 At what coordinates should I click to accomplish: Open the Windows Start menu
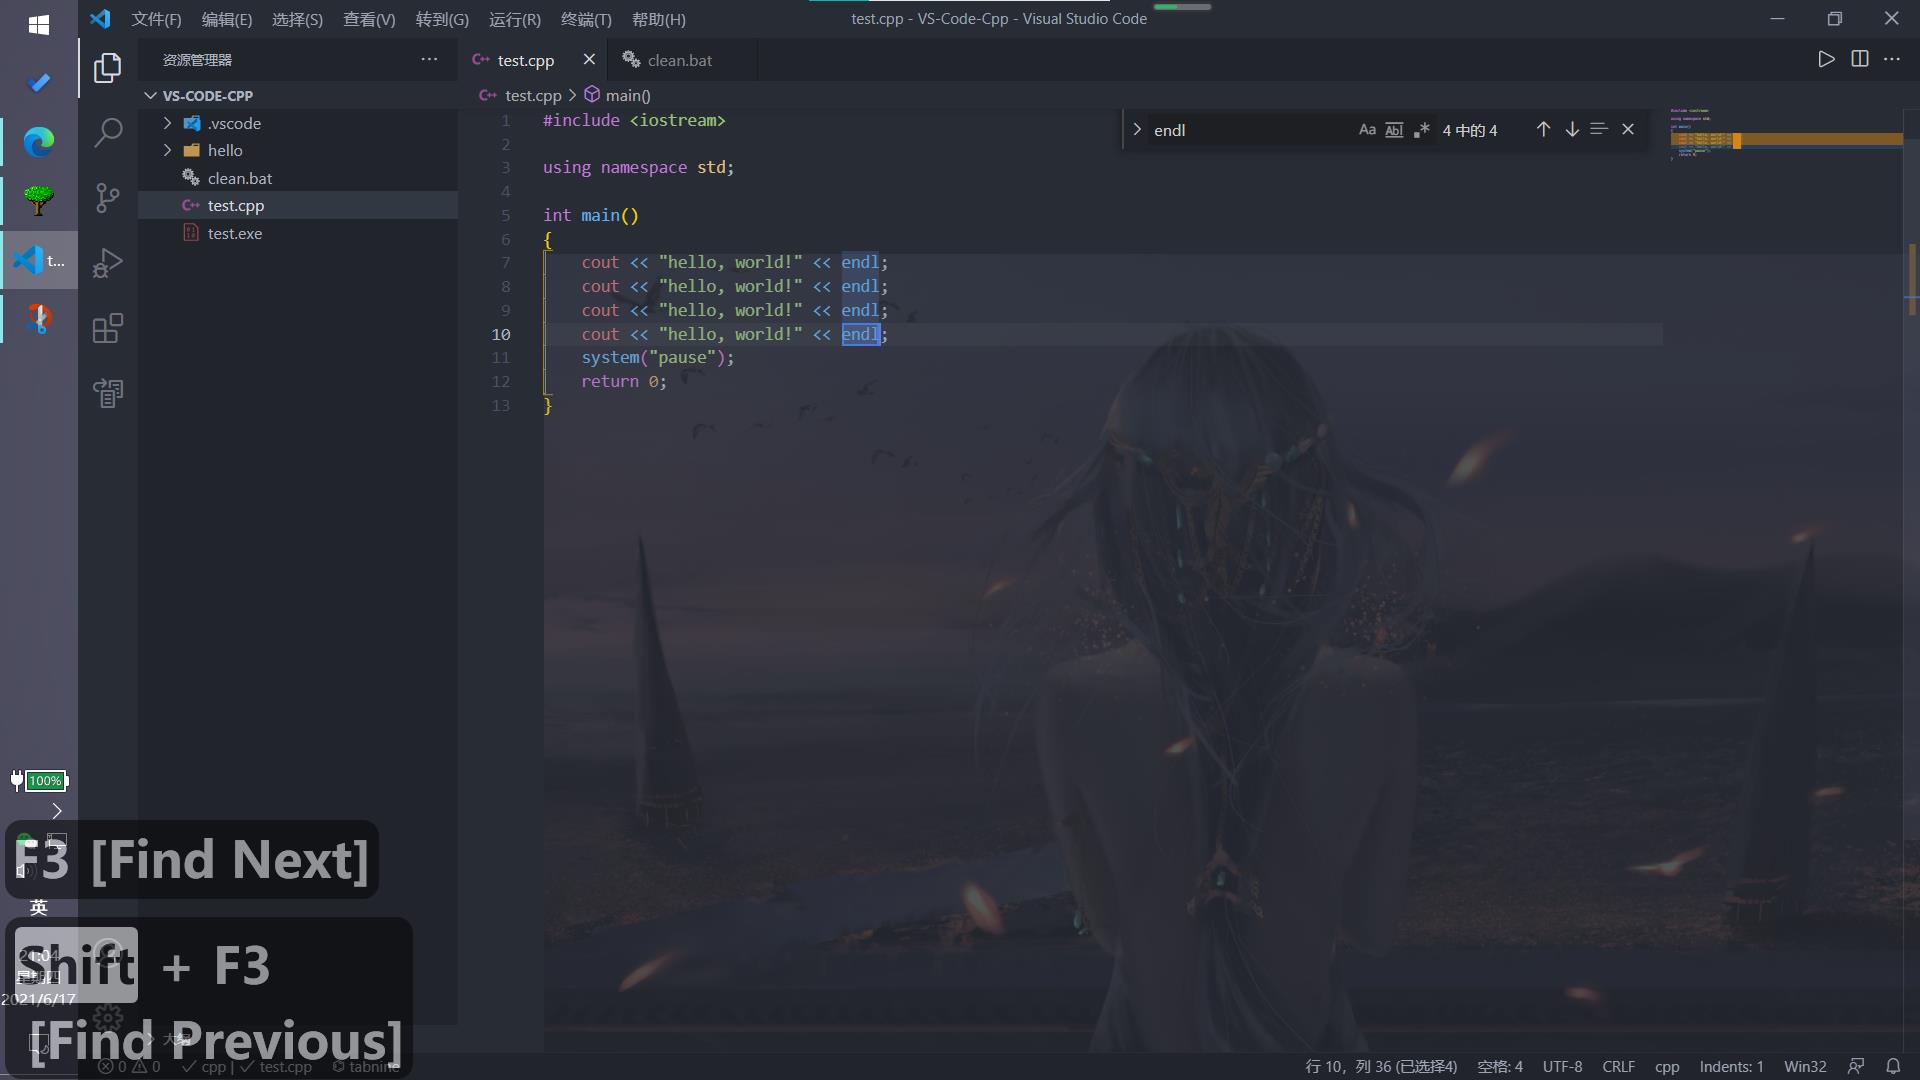point(39,25)
